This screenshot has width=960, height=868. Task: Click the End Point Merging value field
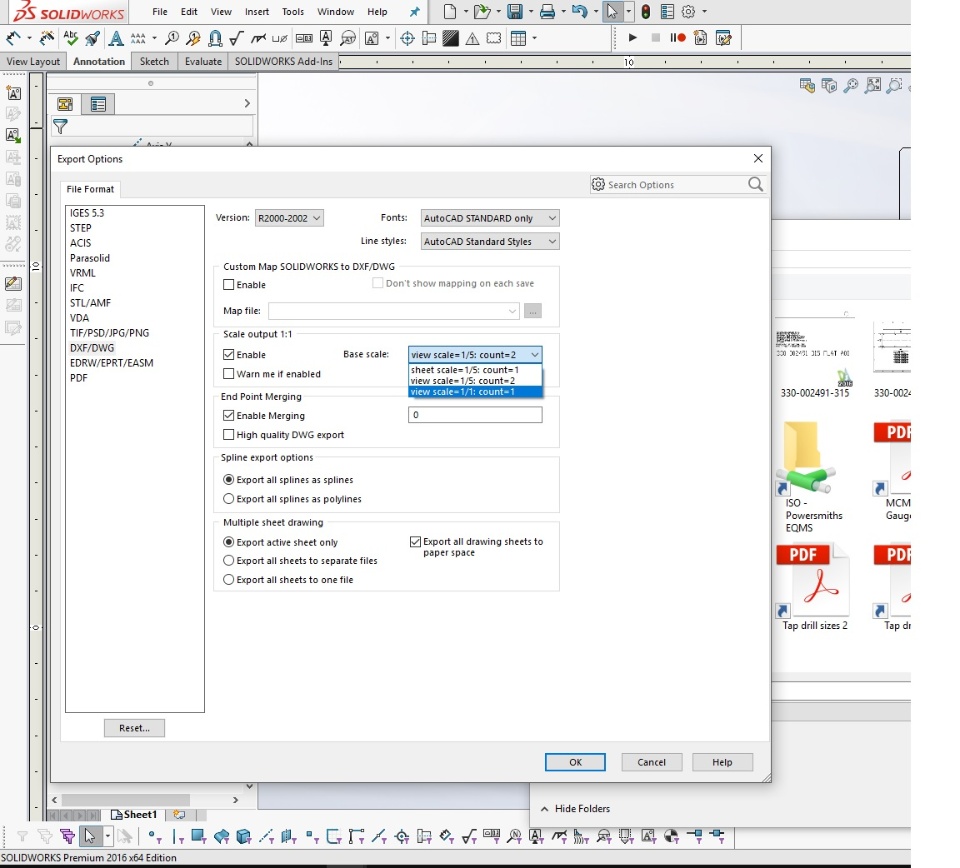[475, 415]
